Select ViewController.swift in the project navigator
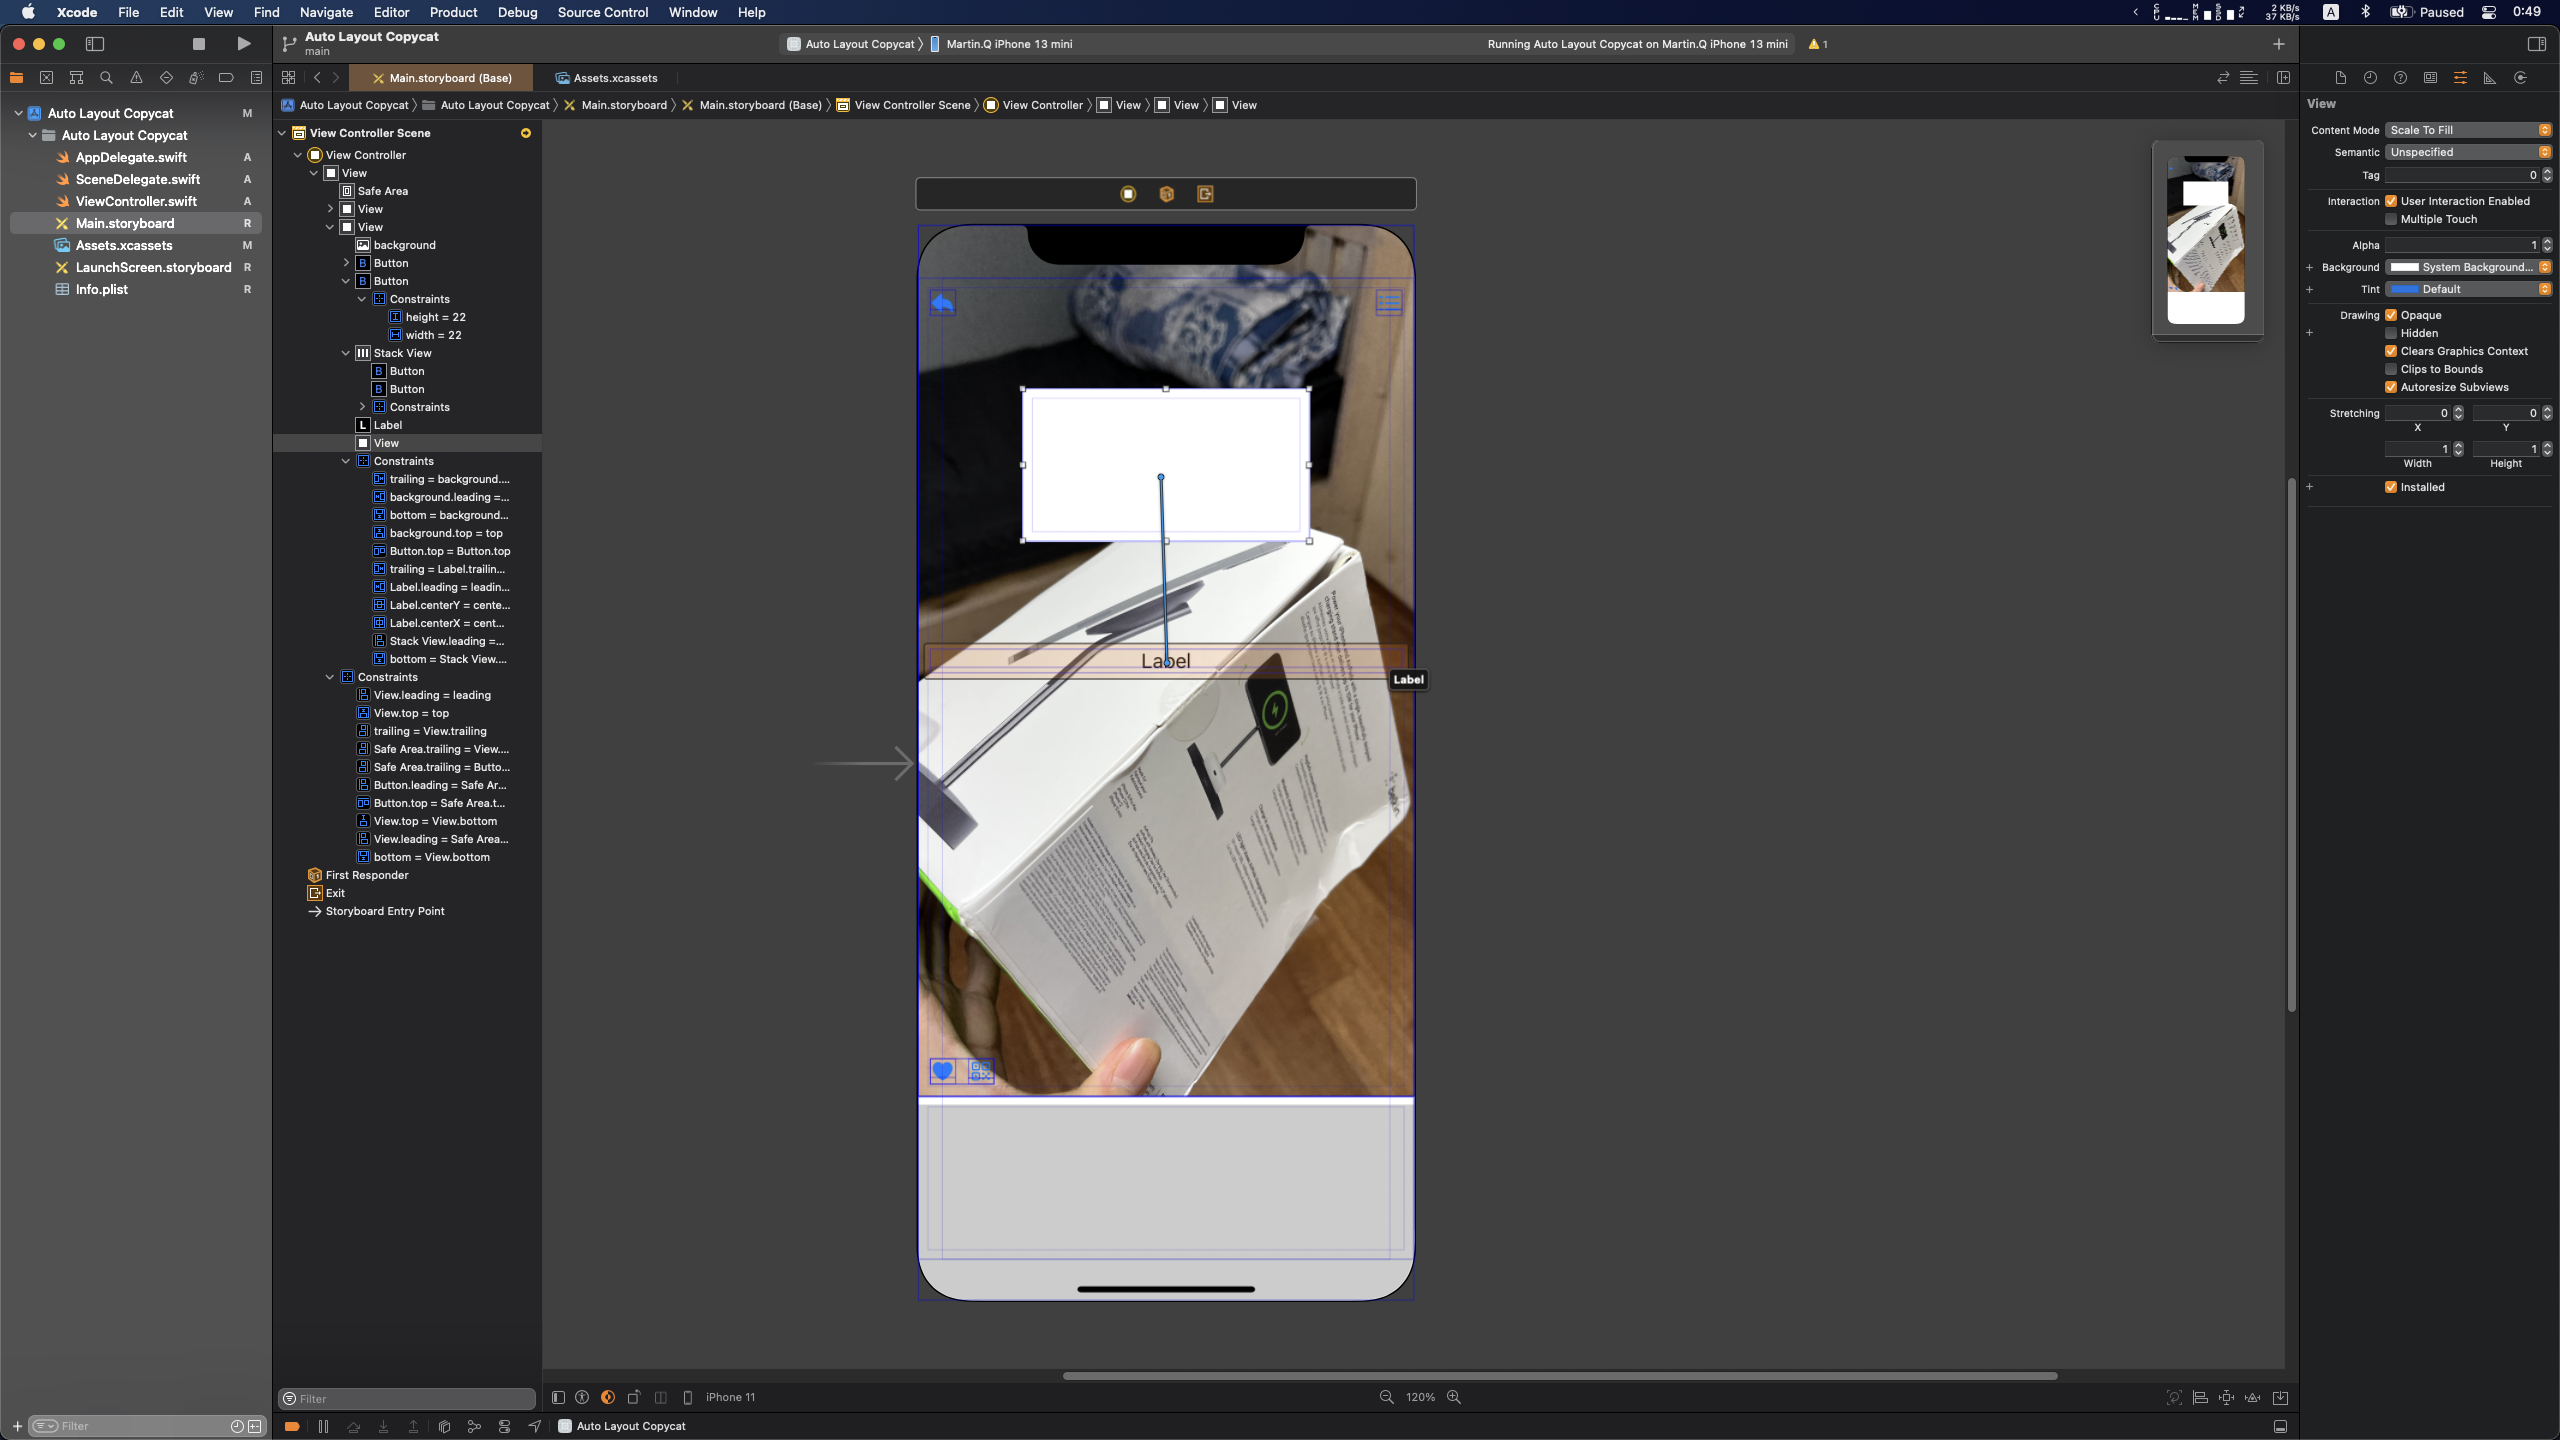The width and height of the screenshot is (2560, 1440). pos(136,201)
